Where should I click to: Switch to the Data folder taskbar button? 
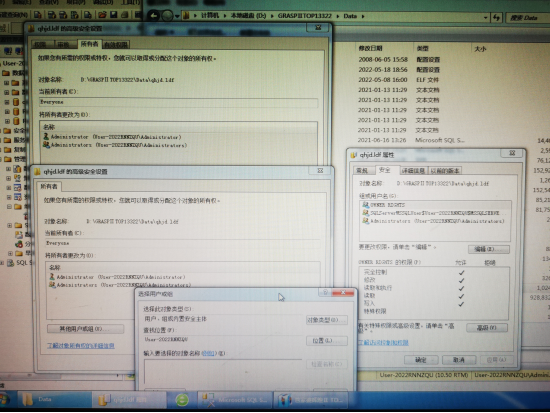[54, 400]
